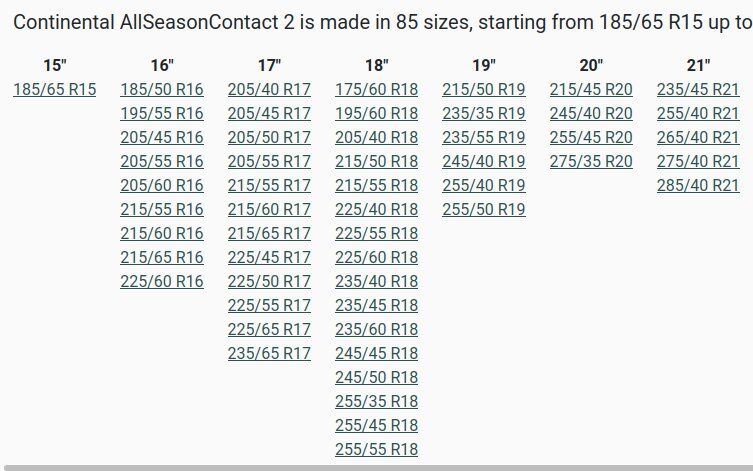Click the 175/60 R18 size link
The image size is (753, 471).
click(x=376, y=90)
